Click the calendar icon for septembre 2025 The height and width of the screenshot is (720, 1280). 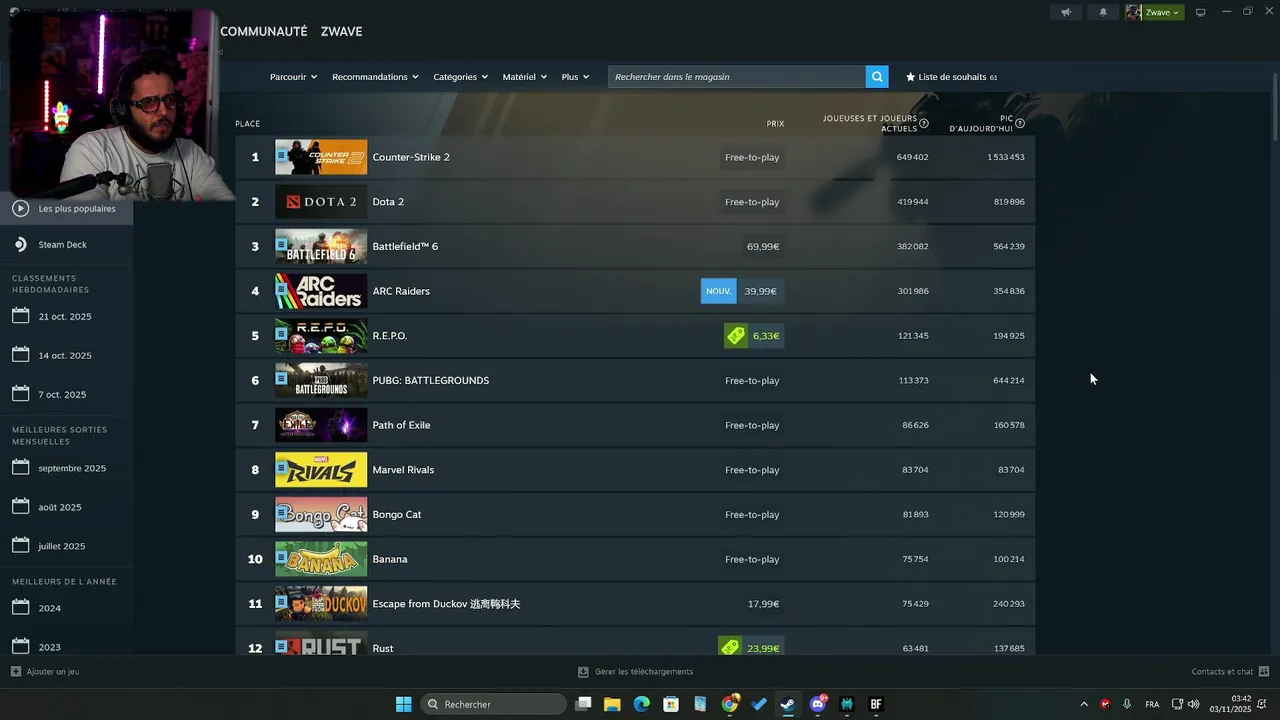pos(20,467)
